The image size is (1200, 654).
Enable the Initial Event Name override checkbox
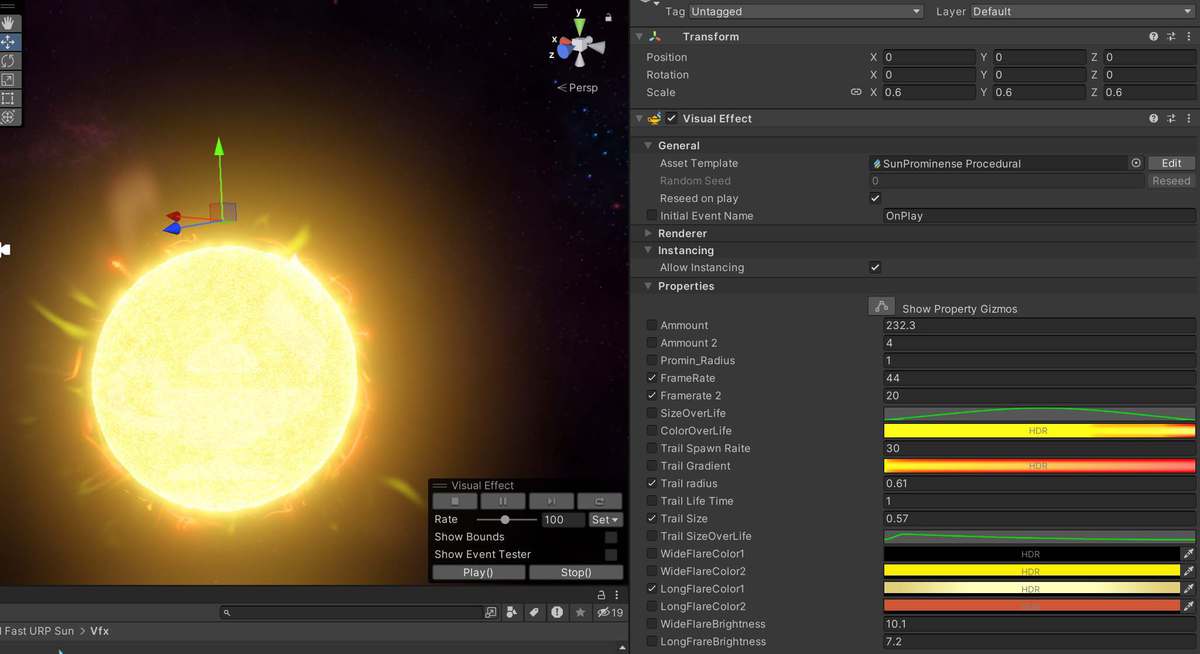pyautogui.click(x=652, y=216)
